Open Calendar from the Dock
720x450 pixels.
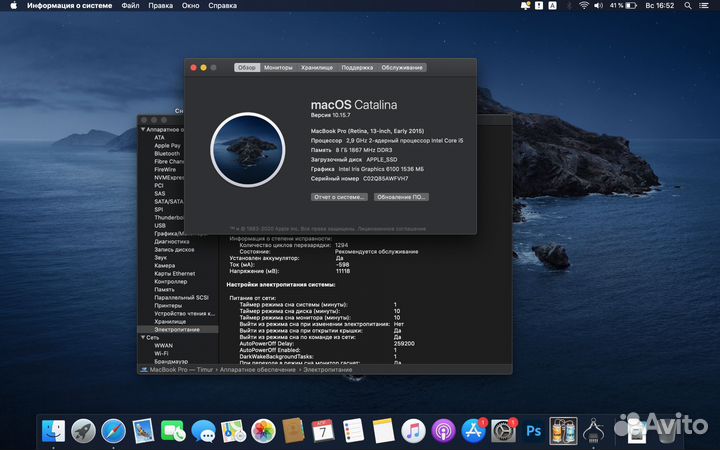[x=323, y=431]
